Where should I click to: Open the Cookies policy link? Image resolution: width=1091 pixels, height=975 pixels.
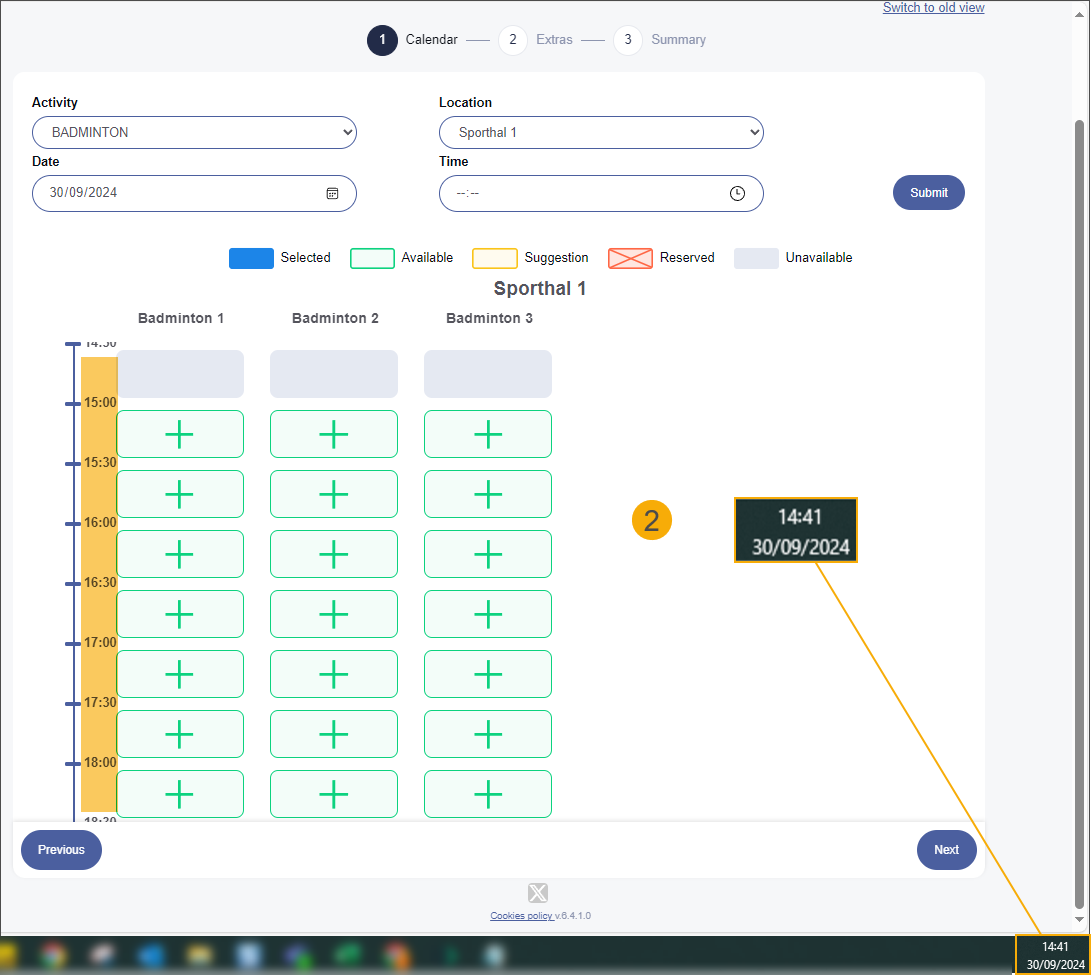coord(520,916)
